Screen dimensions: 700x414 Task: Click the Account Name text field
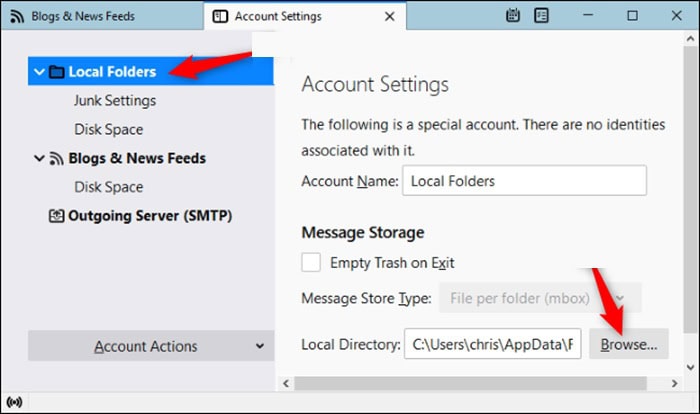[x=524, y=181]
